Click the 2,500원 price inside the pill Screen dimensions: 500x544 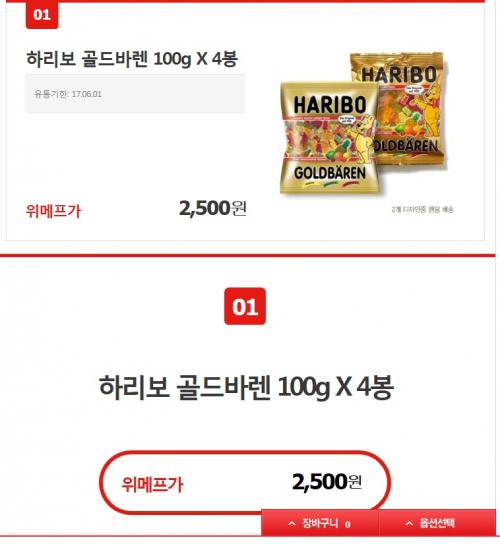[327, 482]
